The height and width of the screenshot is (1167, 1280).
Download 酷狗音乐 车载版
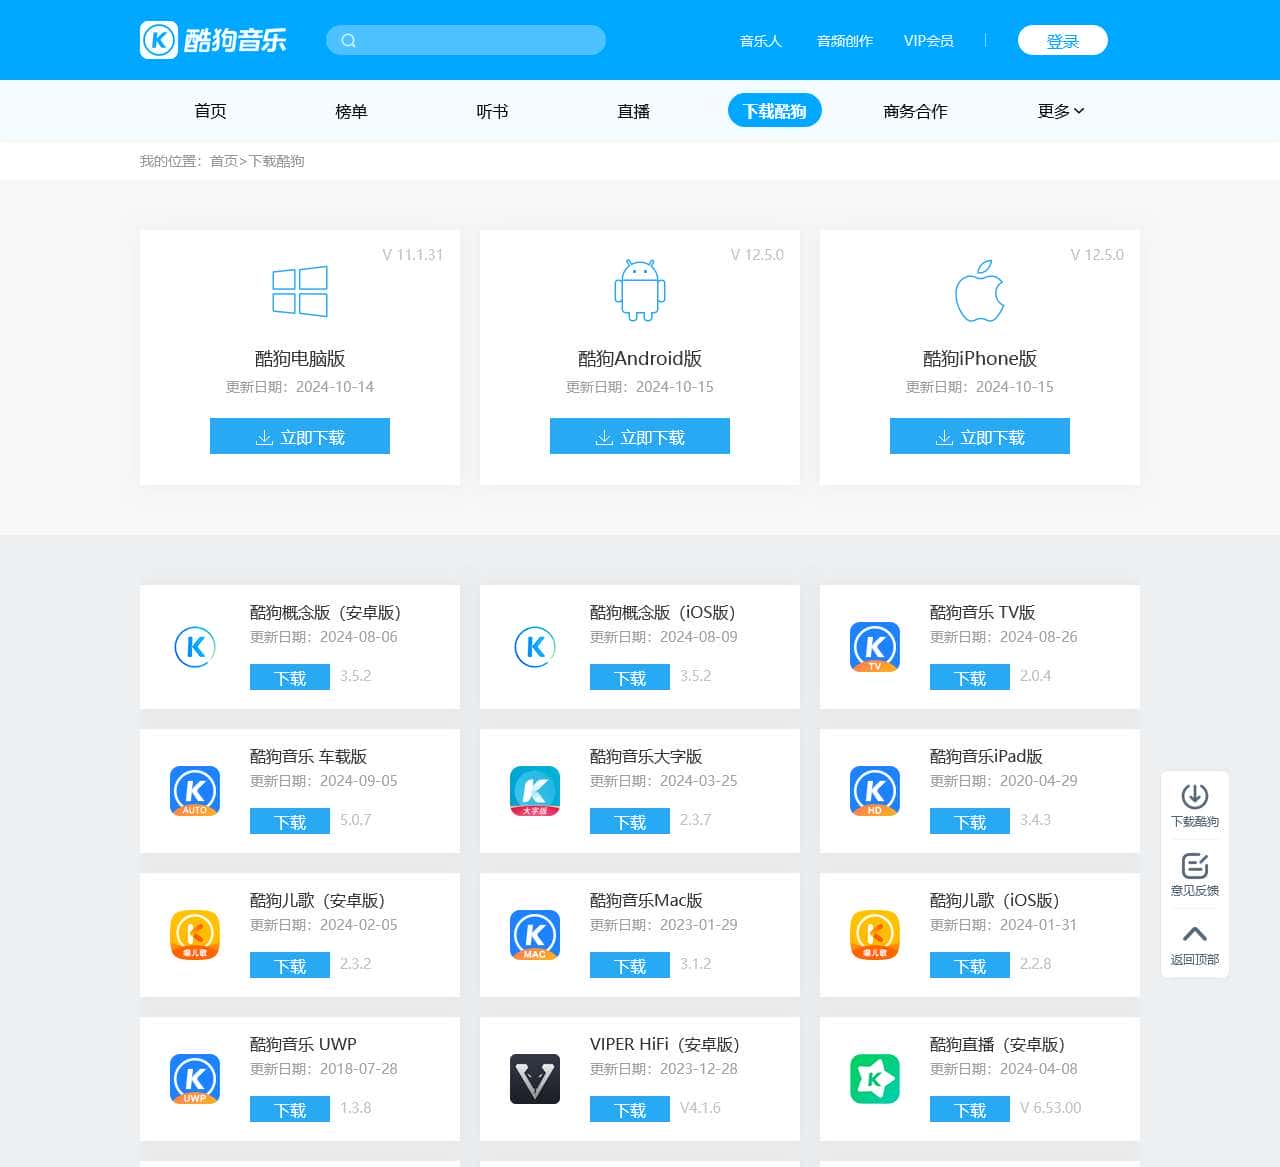coord(290,822)
